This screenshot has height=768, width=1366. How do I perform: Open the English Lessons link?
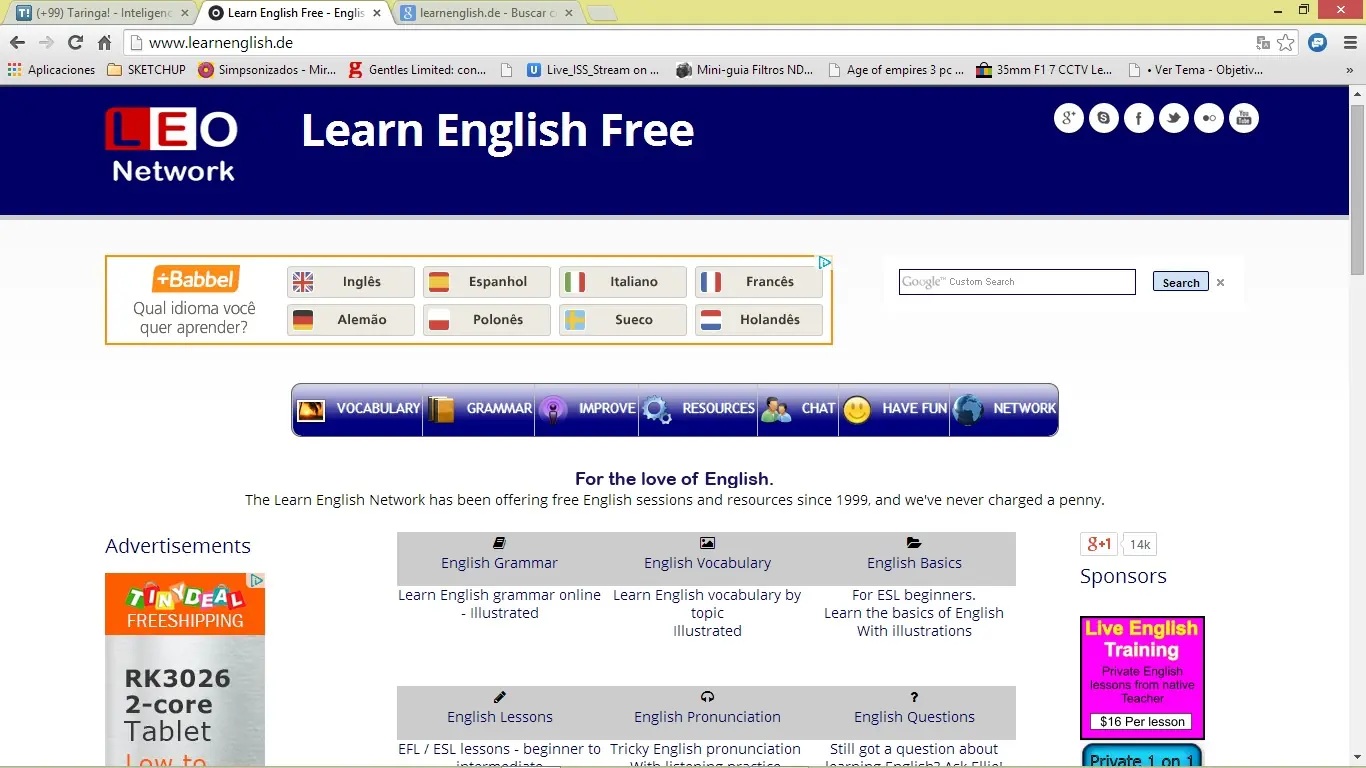tap(500, 717)
